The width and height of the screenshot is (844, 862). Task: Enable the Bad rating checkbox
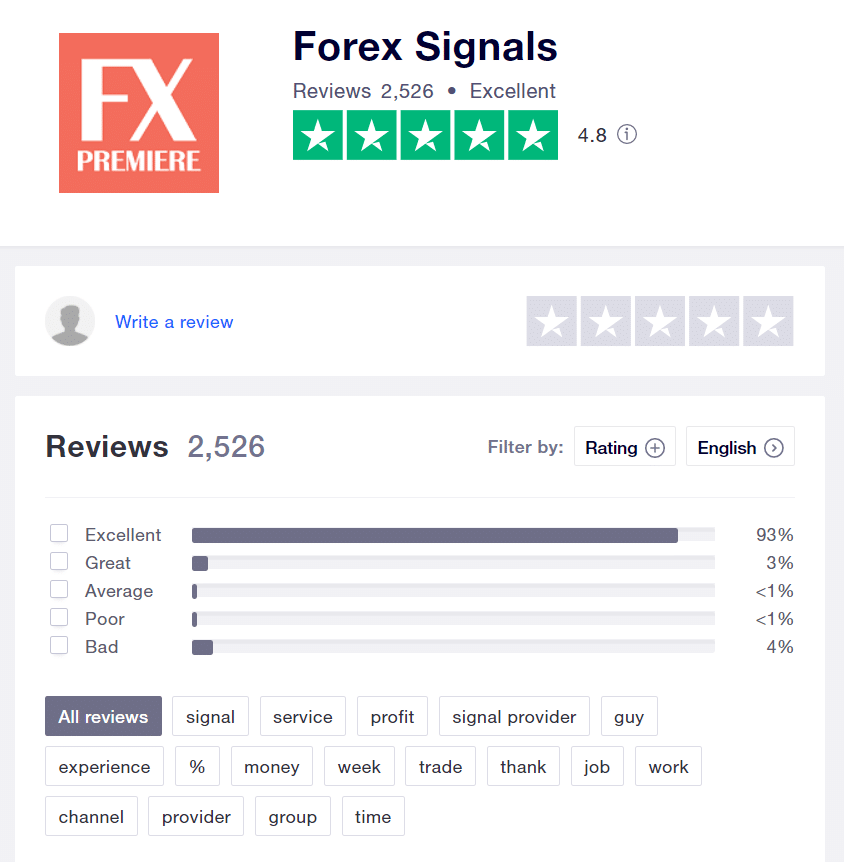coord(59,645)
